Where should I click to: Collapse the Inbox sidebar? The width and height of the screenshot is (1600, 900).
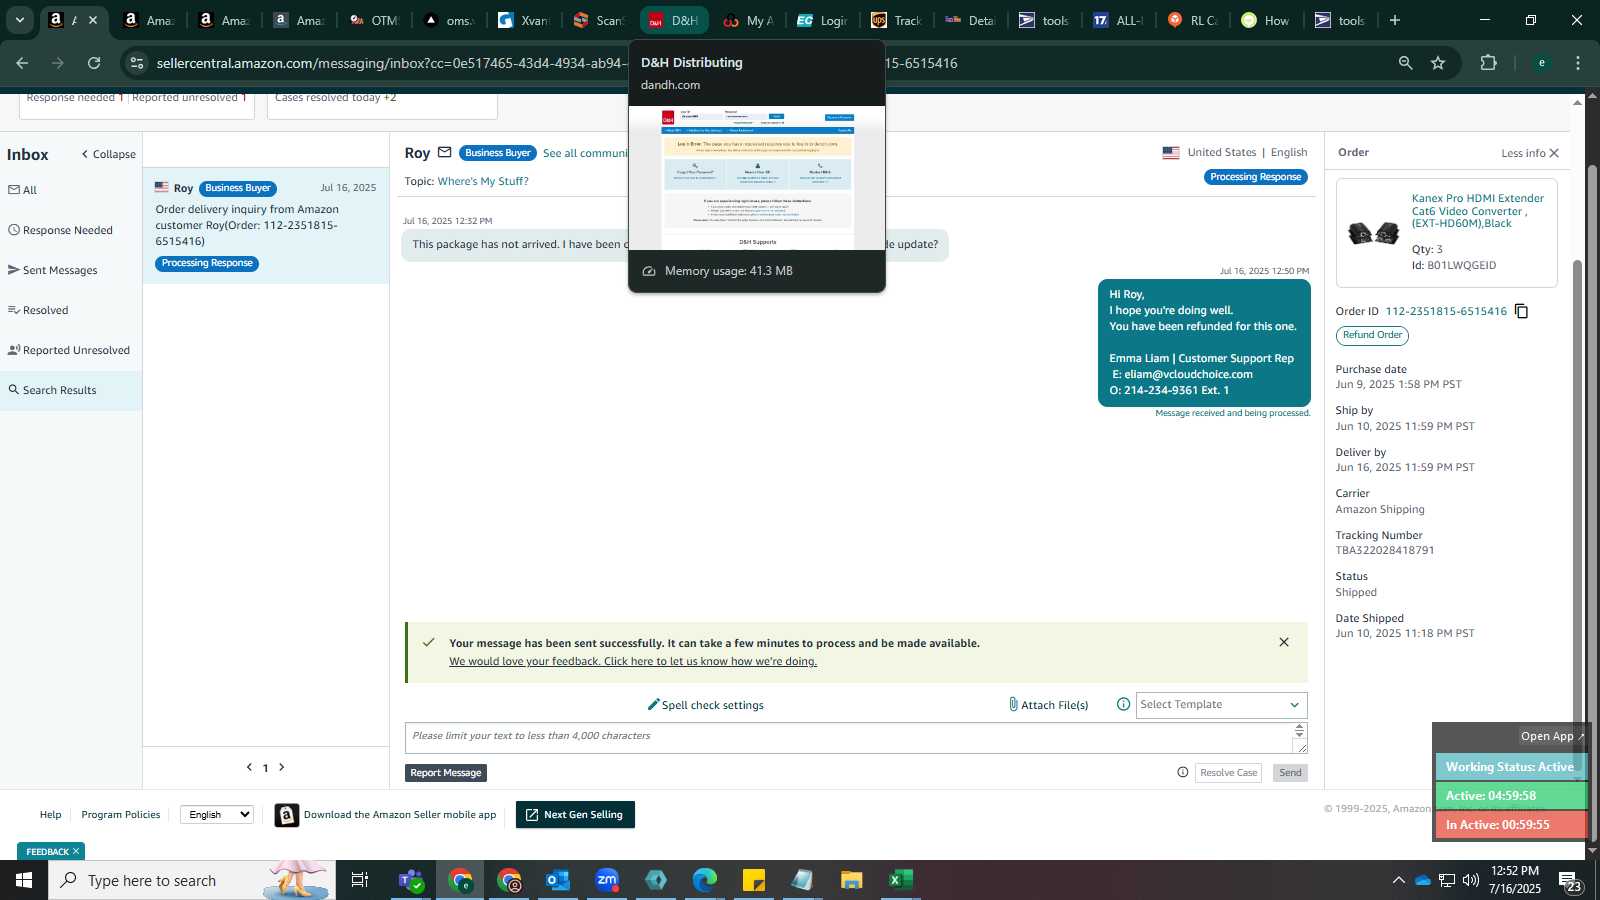coord(108,154)
